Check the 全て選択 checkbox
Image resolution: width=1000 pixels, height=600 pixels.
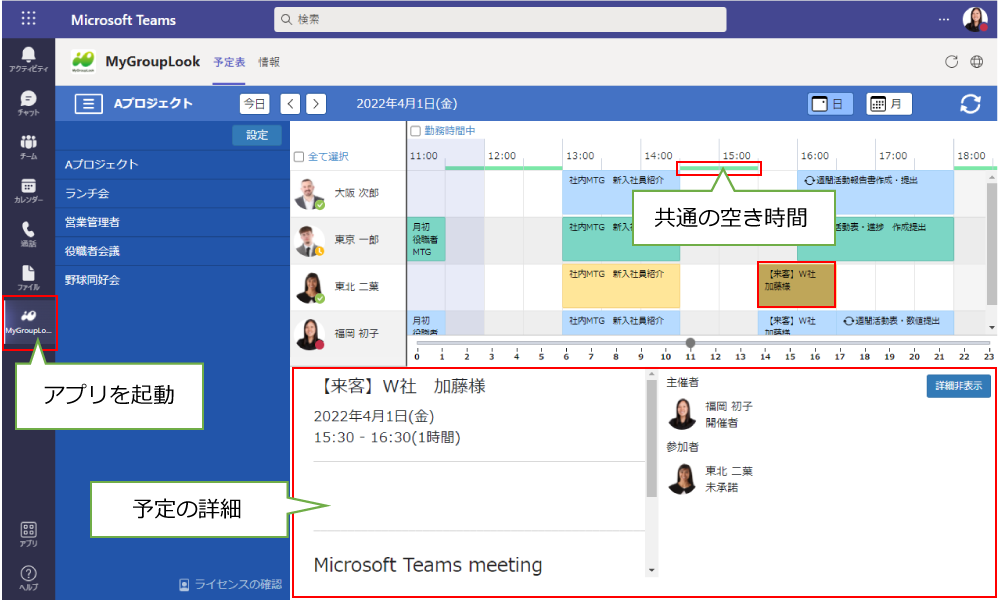pyautogui.click(x=299, y=157)
